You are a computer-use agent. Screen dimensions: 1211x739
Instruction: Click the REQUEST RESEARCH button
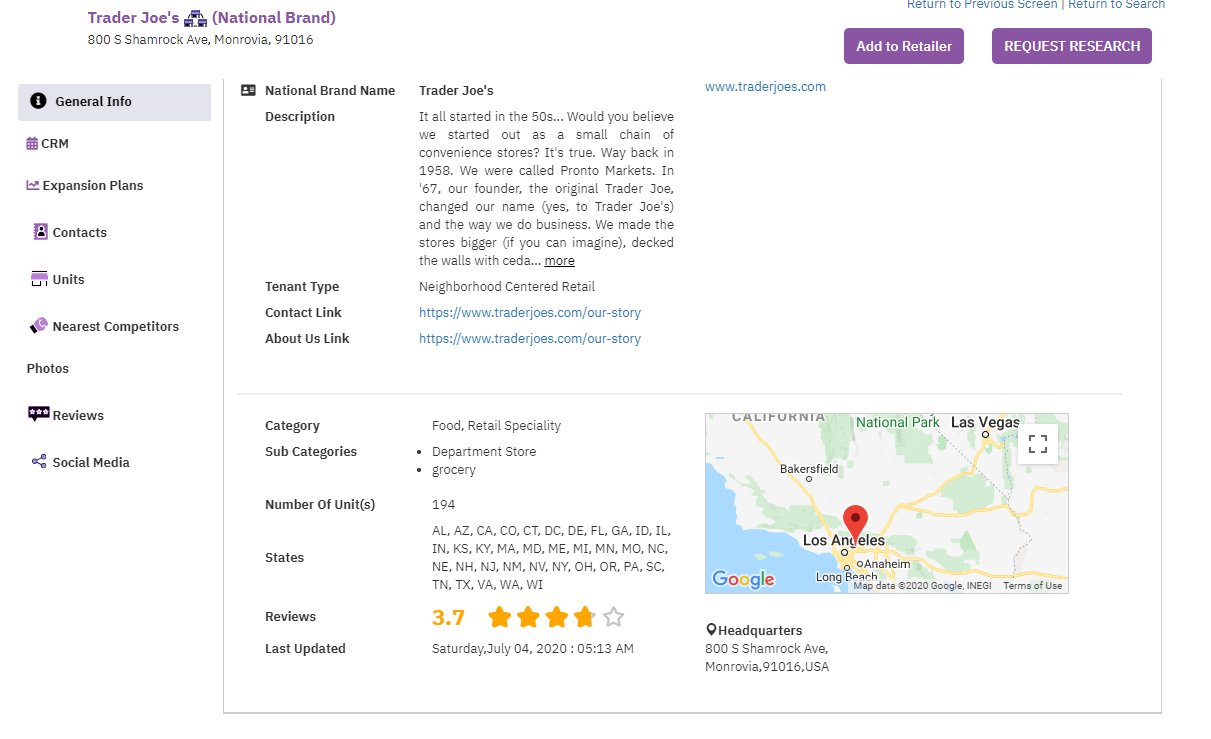click(x=1072, y=46)
